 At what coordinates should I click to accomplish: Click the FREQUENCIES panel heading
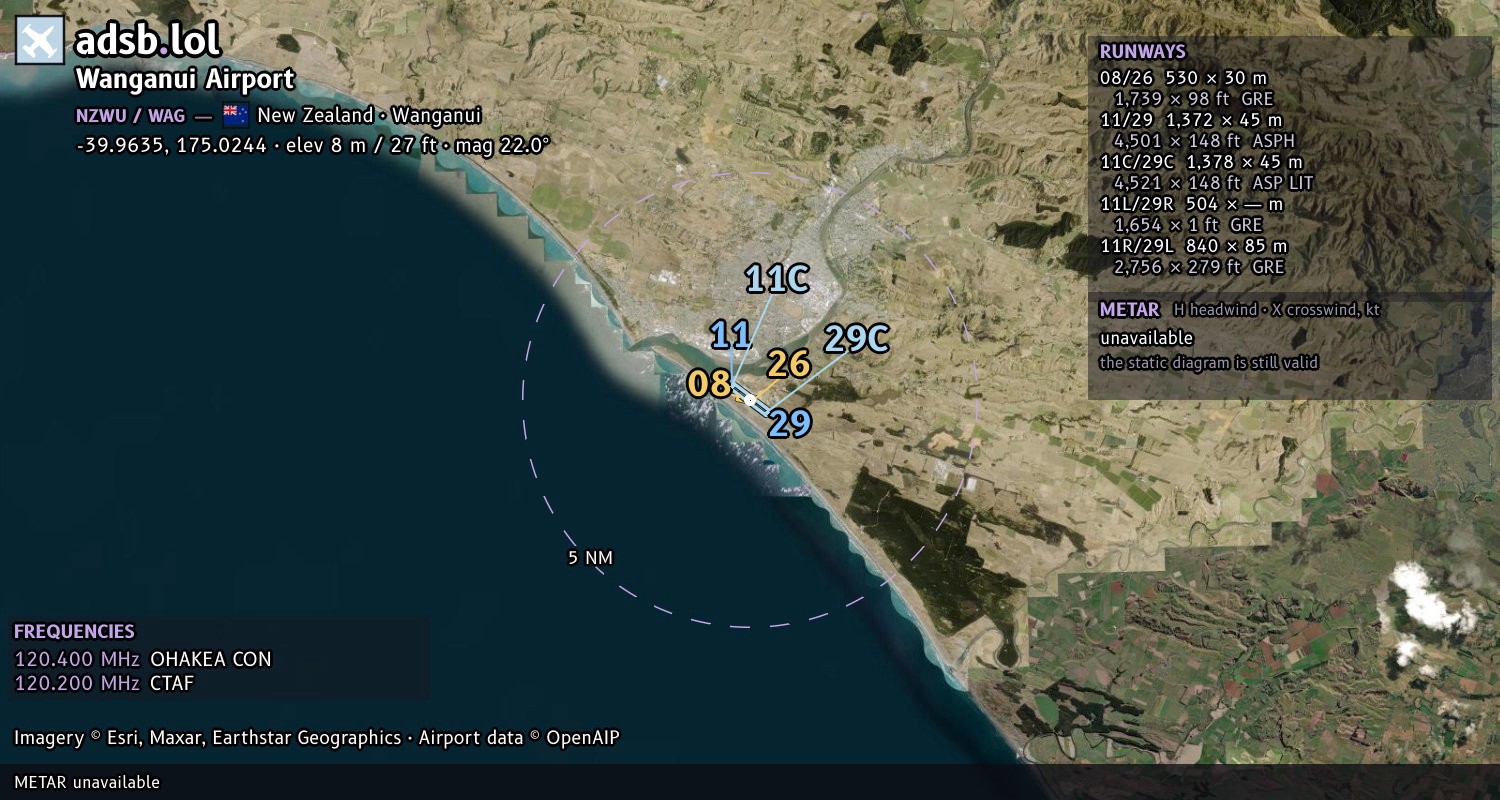(x=74, y=632)
